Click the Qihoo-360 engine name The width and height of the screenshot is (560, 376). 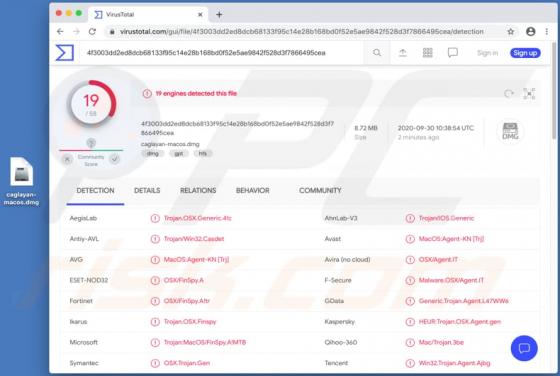click(x=341, y=342)
